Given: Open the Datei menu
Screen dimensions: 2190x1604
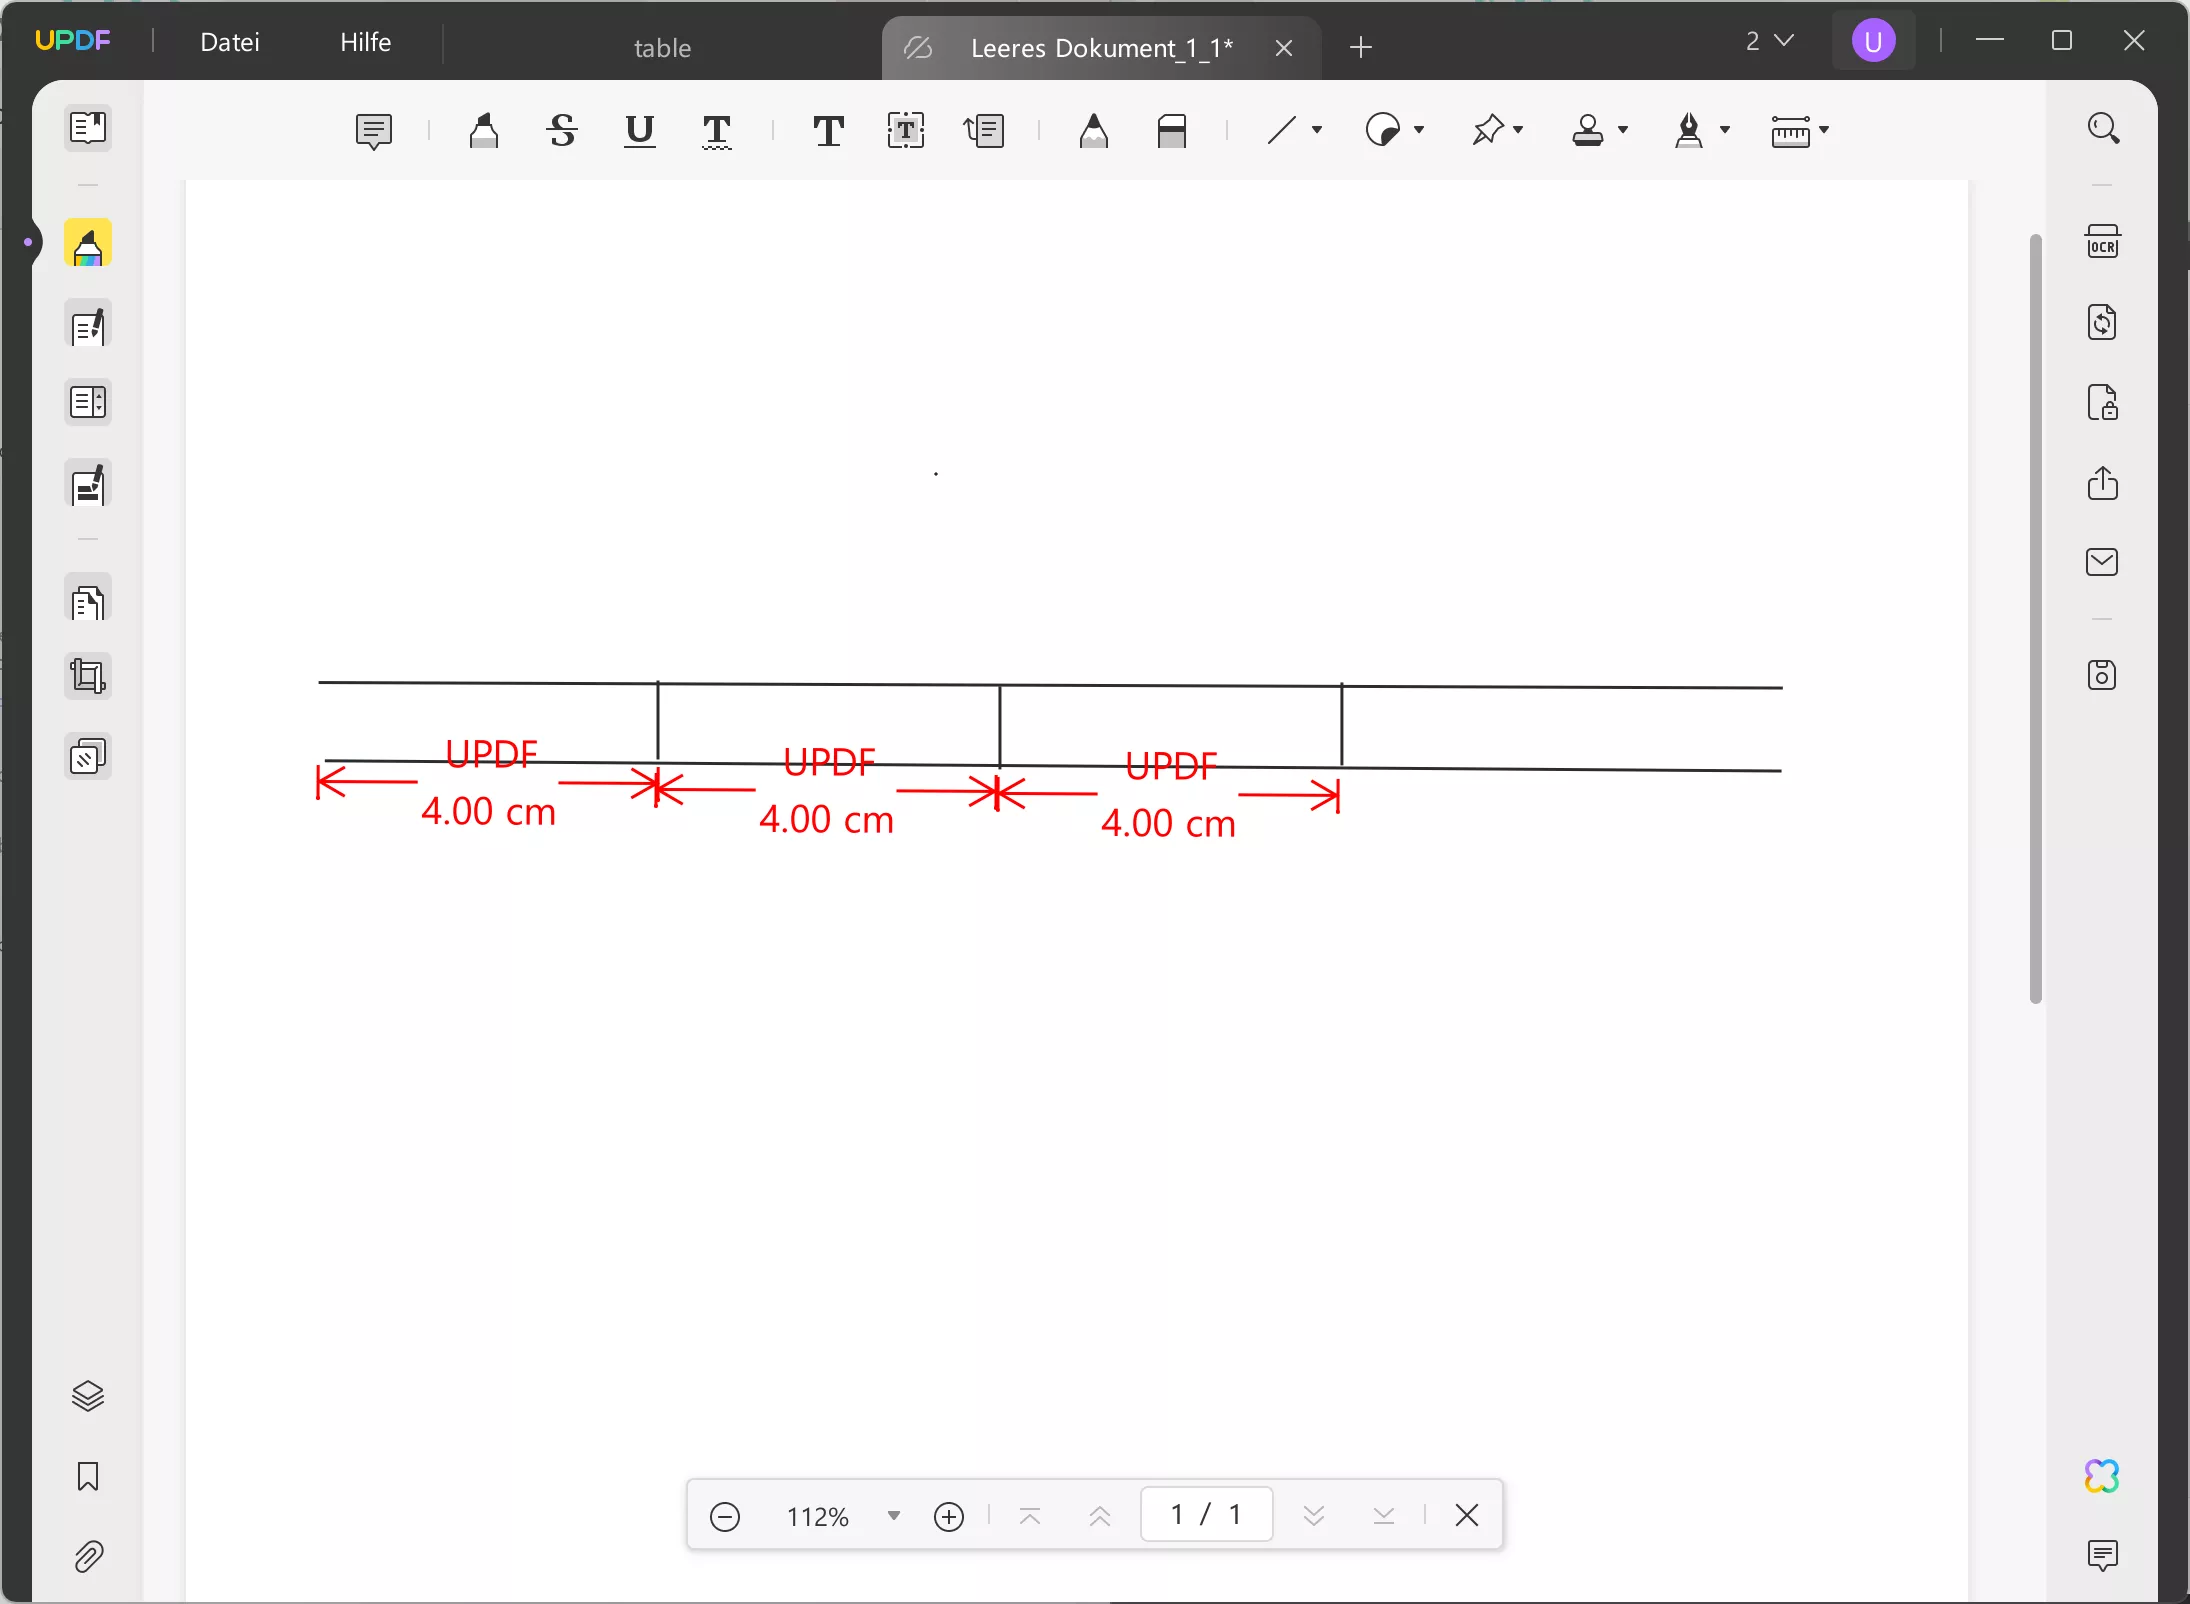Looking at the screenshot, I should [x=230, y=42].
